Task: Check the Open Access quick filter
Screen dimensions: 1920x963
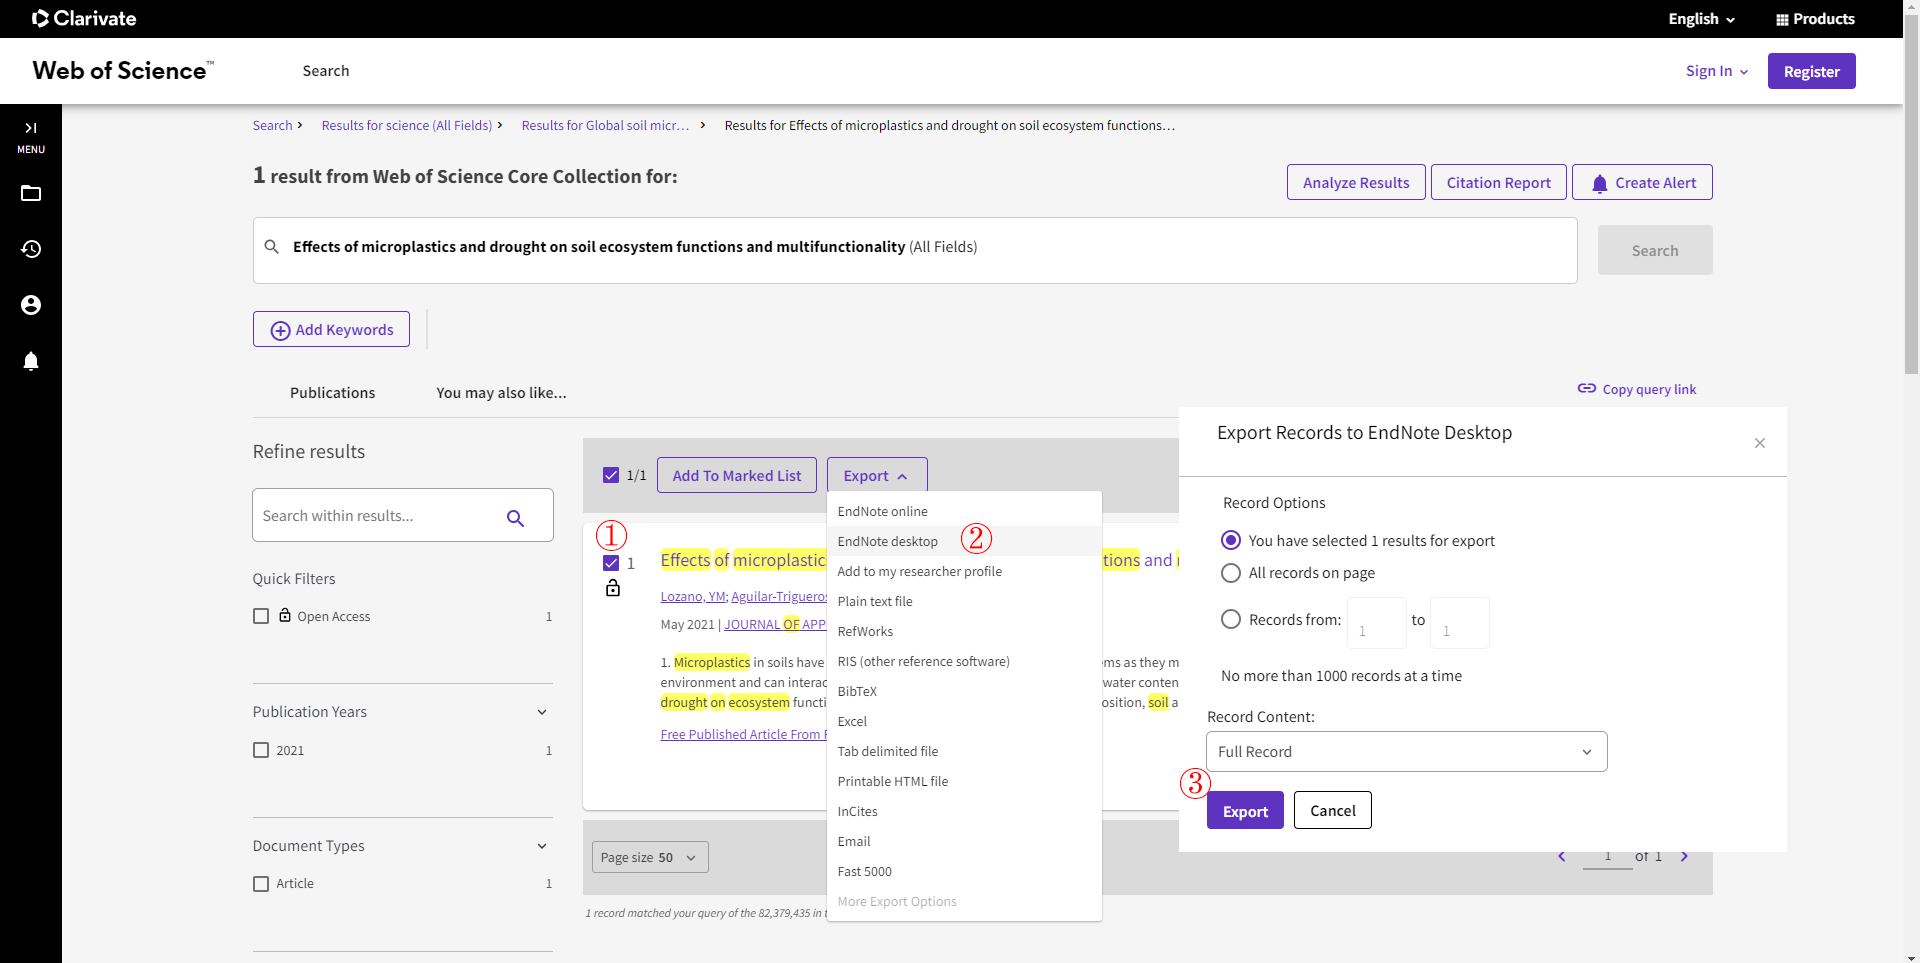Action: (261, 616)
